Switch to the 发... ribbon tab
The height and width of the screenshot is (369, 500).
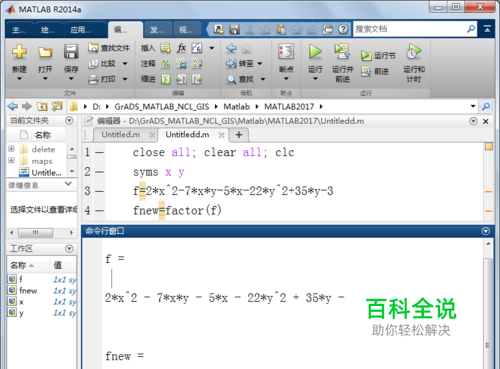(x=157, y=30)
